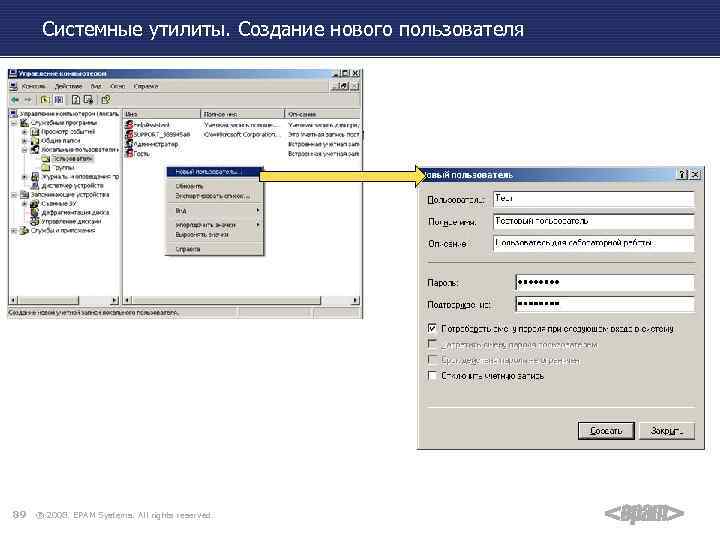Click the question mark help button in dialog title
Viewport: 720px width, 540px height.
(682, 174)
